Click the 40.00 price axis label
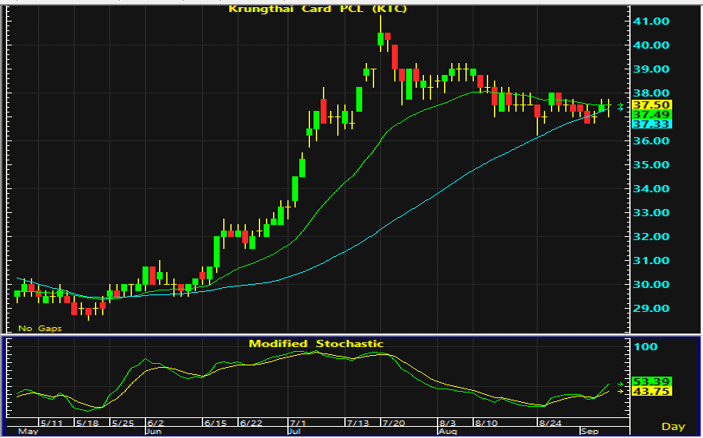Screen dimensions: 703x438 click(x=651, y=45)
